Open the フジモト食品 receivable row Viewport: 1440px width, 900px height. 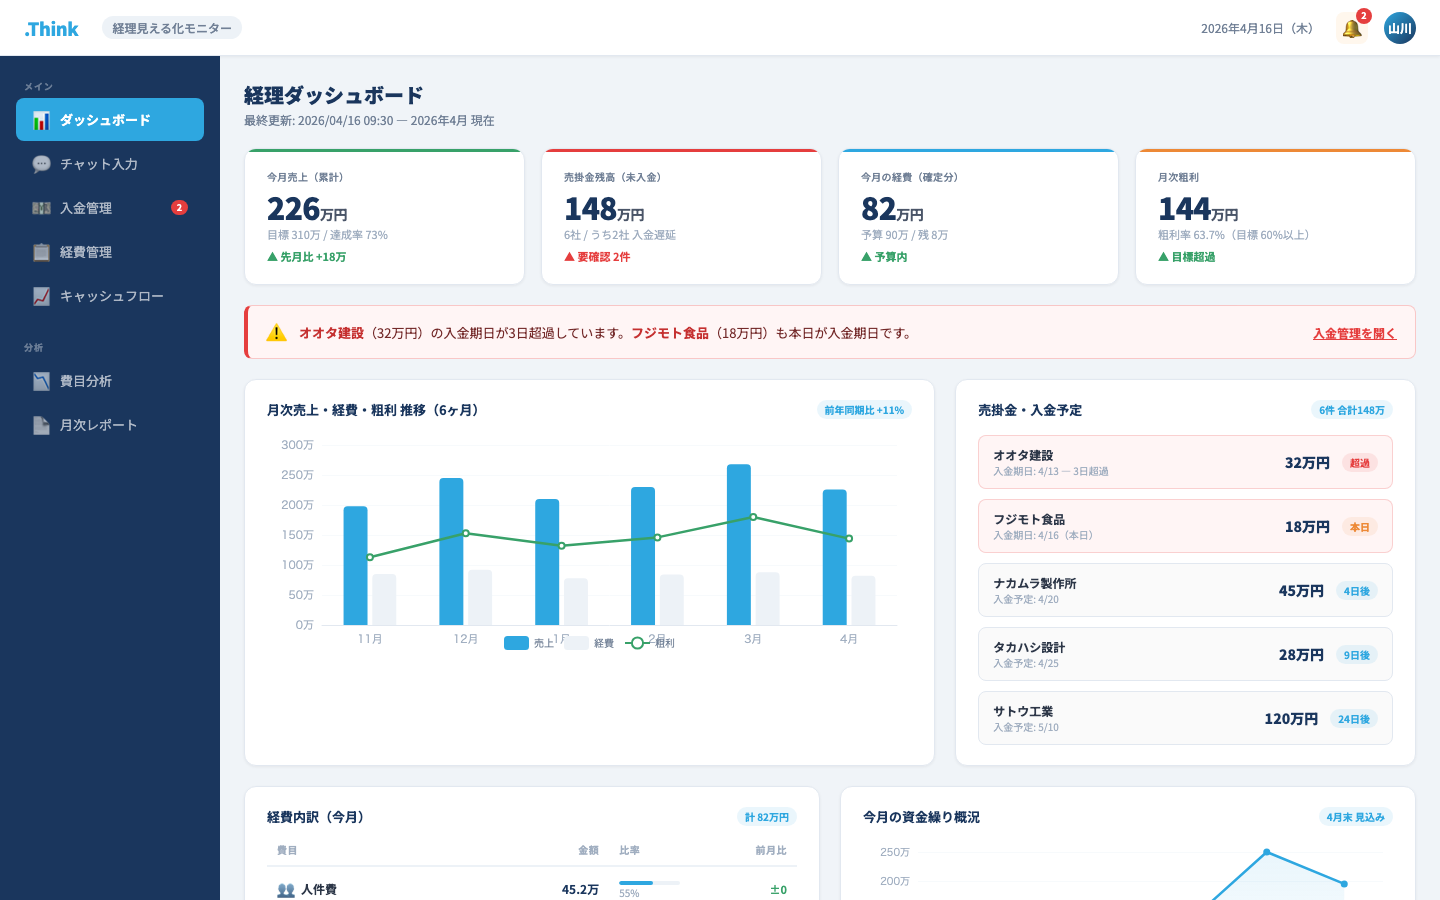[x=1185, y=526]
